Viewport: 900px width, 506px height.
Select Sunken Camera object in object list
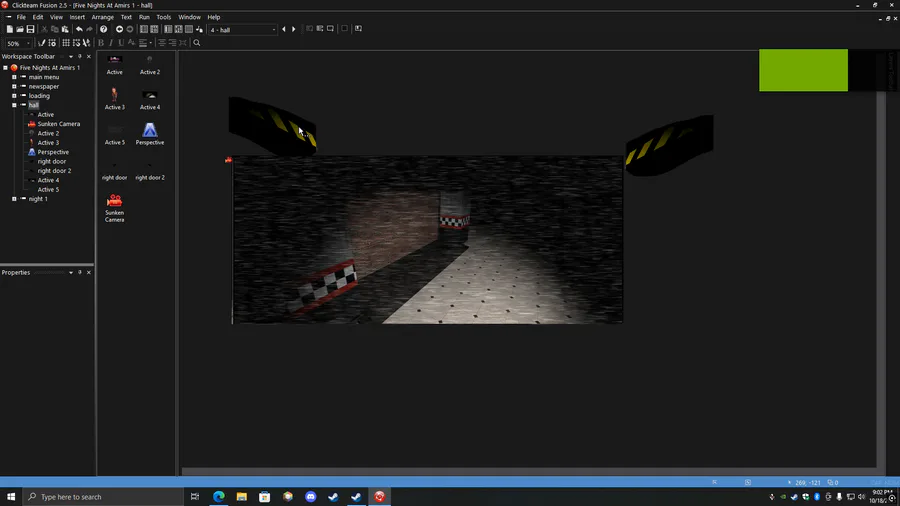pos(115,208)
